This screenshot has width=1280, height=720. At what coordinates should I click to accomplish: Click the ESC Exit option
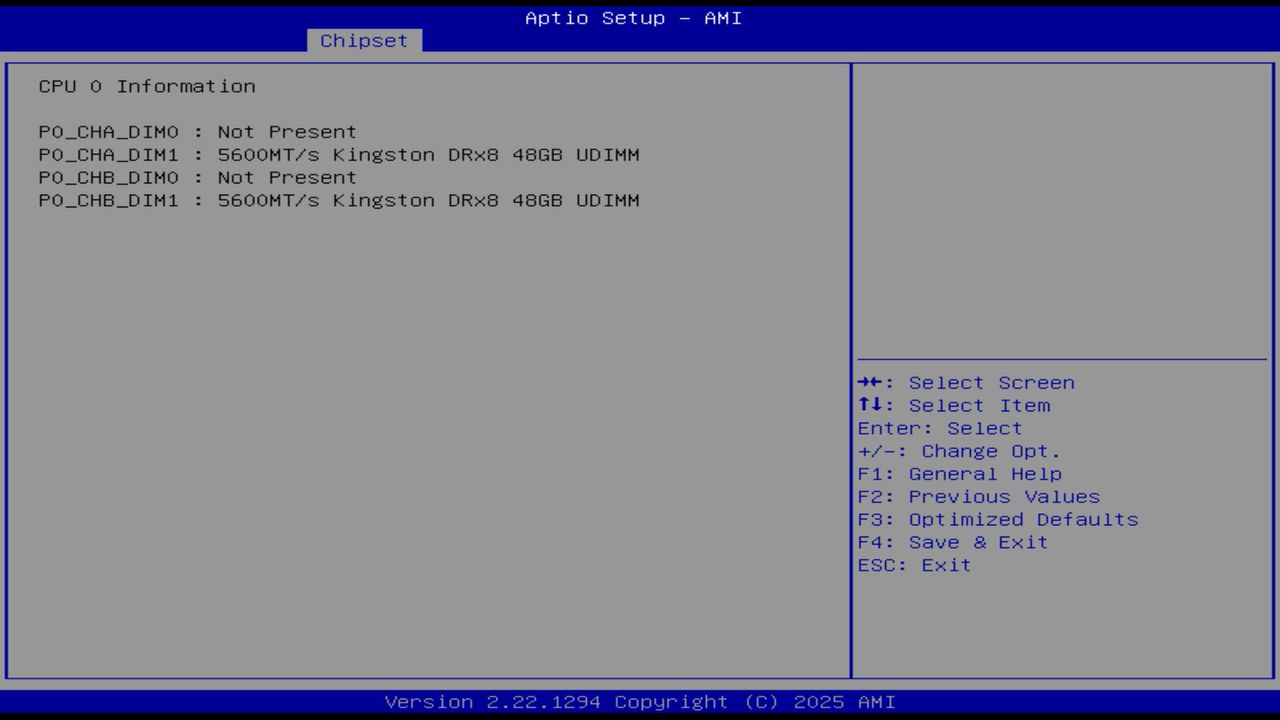tap(914, 565)
